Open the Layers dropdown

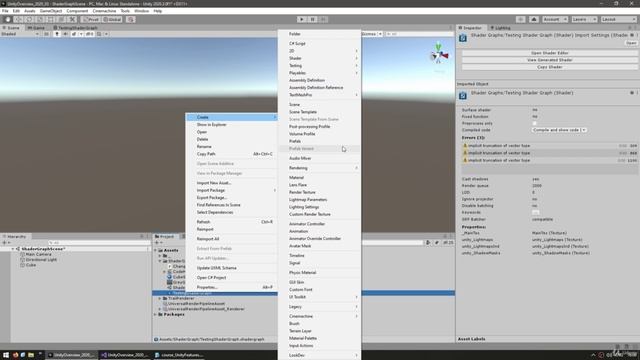pos(584,19)
